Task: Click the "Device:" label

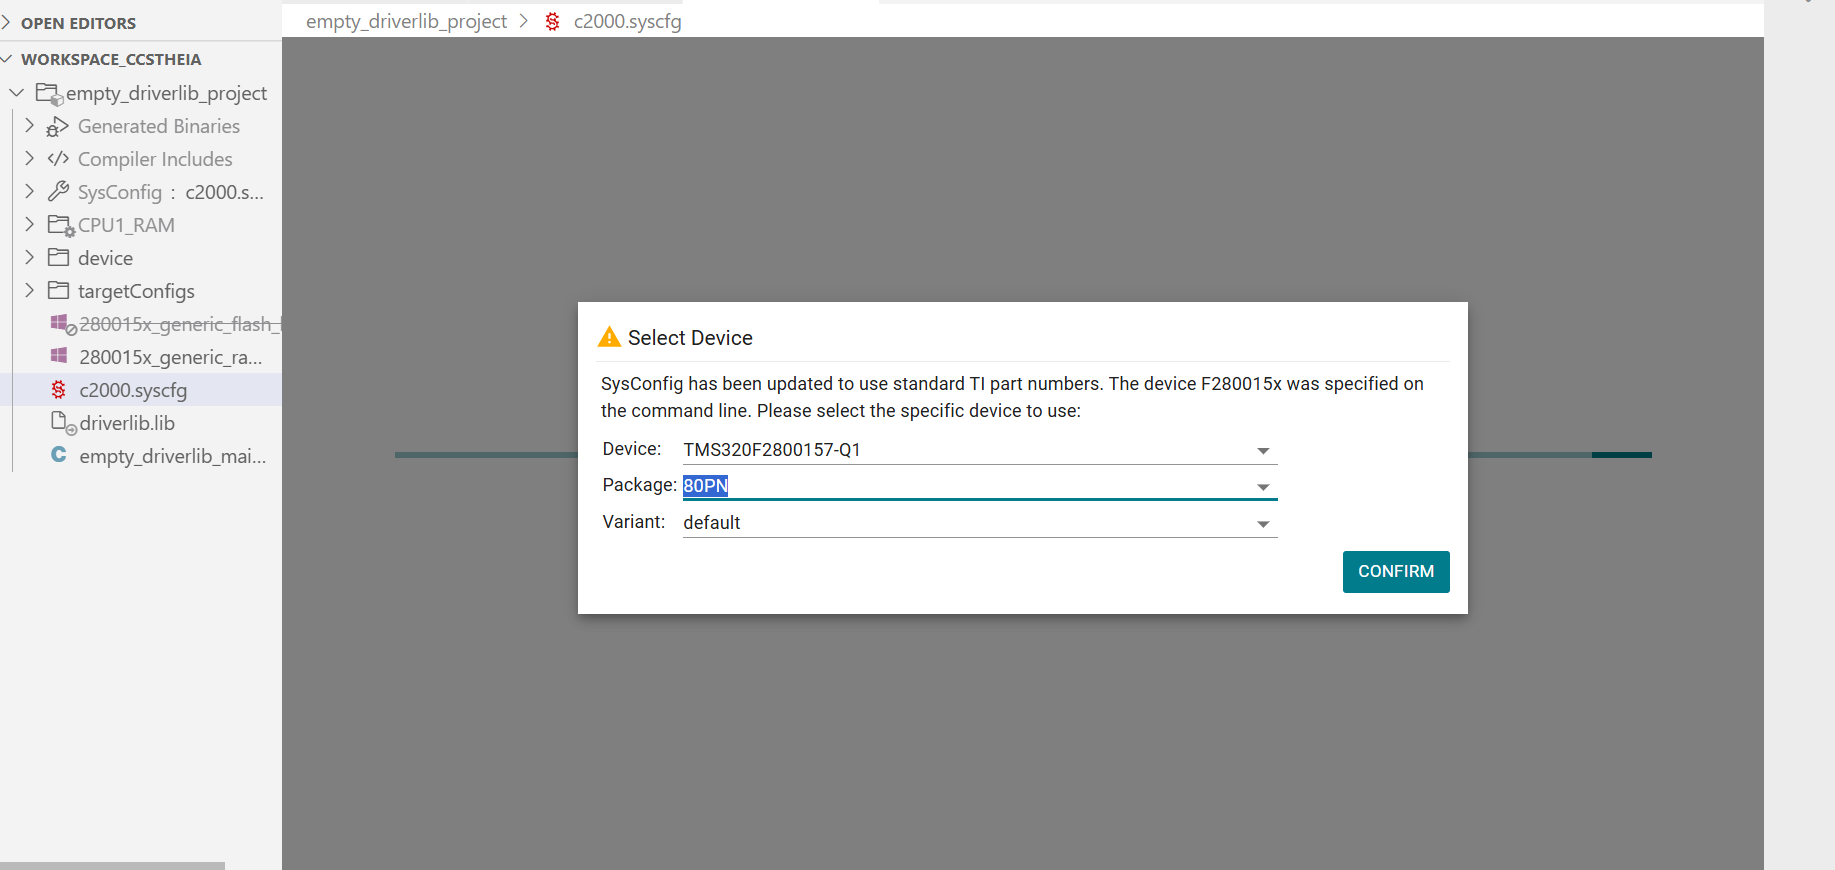Action: coord(632,449)
